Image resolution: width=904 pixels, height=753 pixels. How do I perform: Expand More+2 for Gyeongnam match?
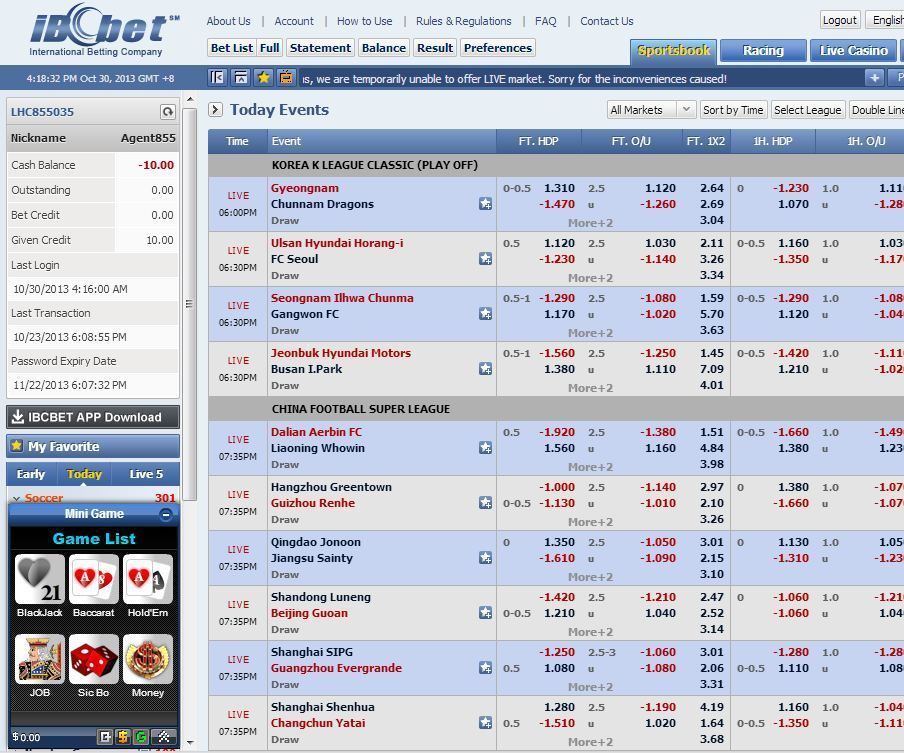click(590, 223)
